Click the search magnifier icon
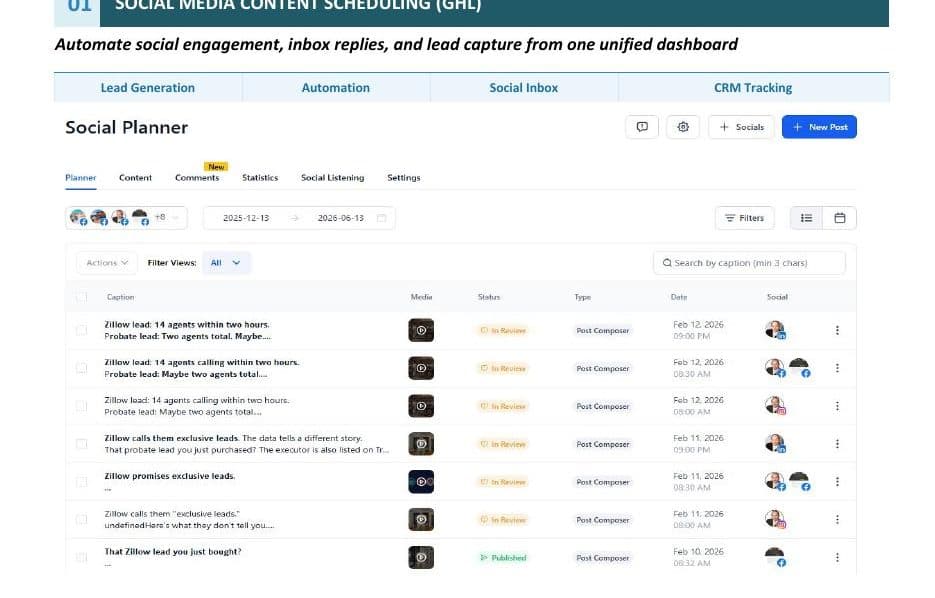 coord(667,263)
